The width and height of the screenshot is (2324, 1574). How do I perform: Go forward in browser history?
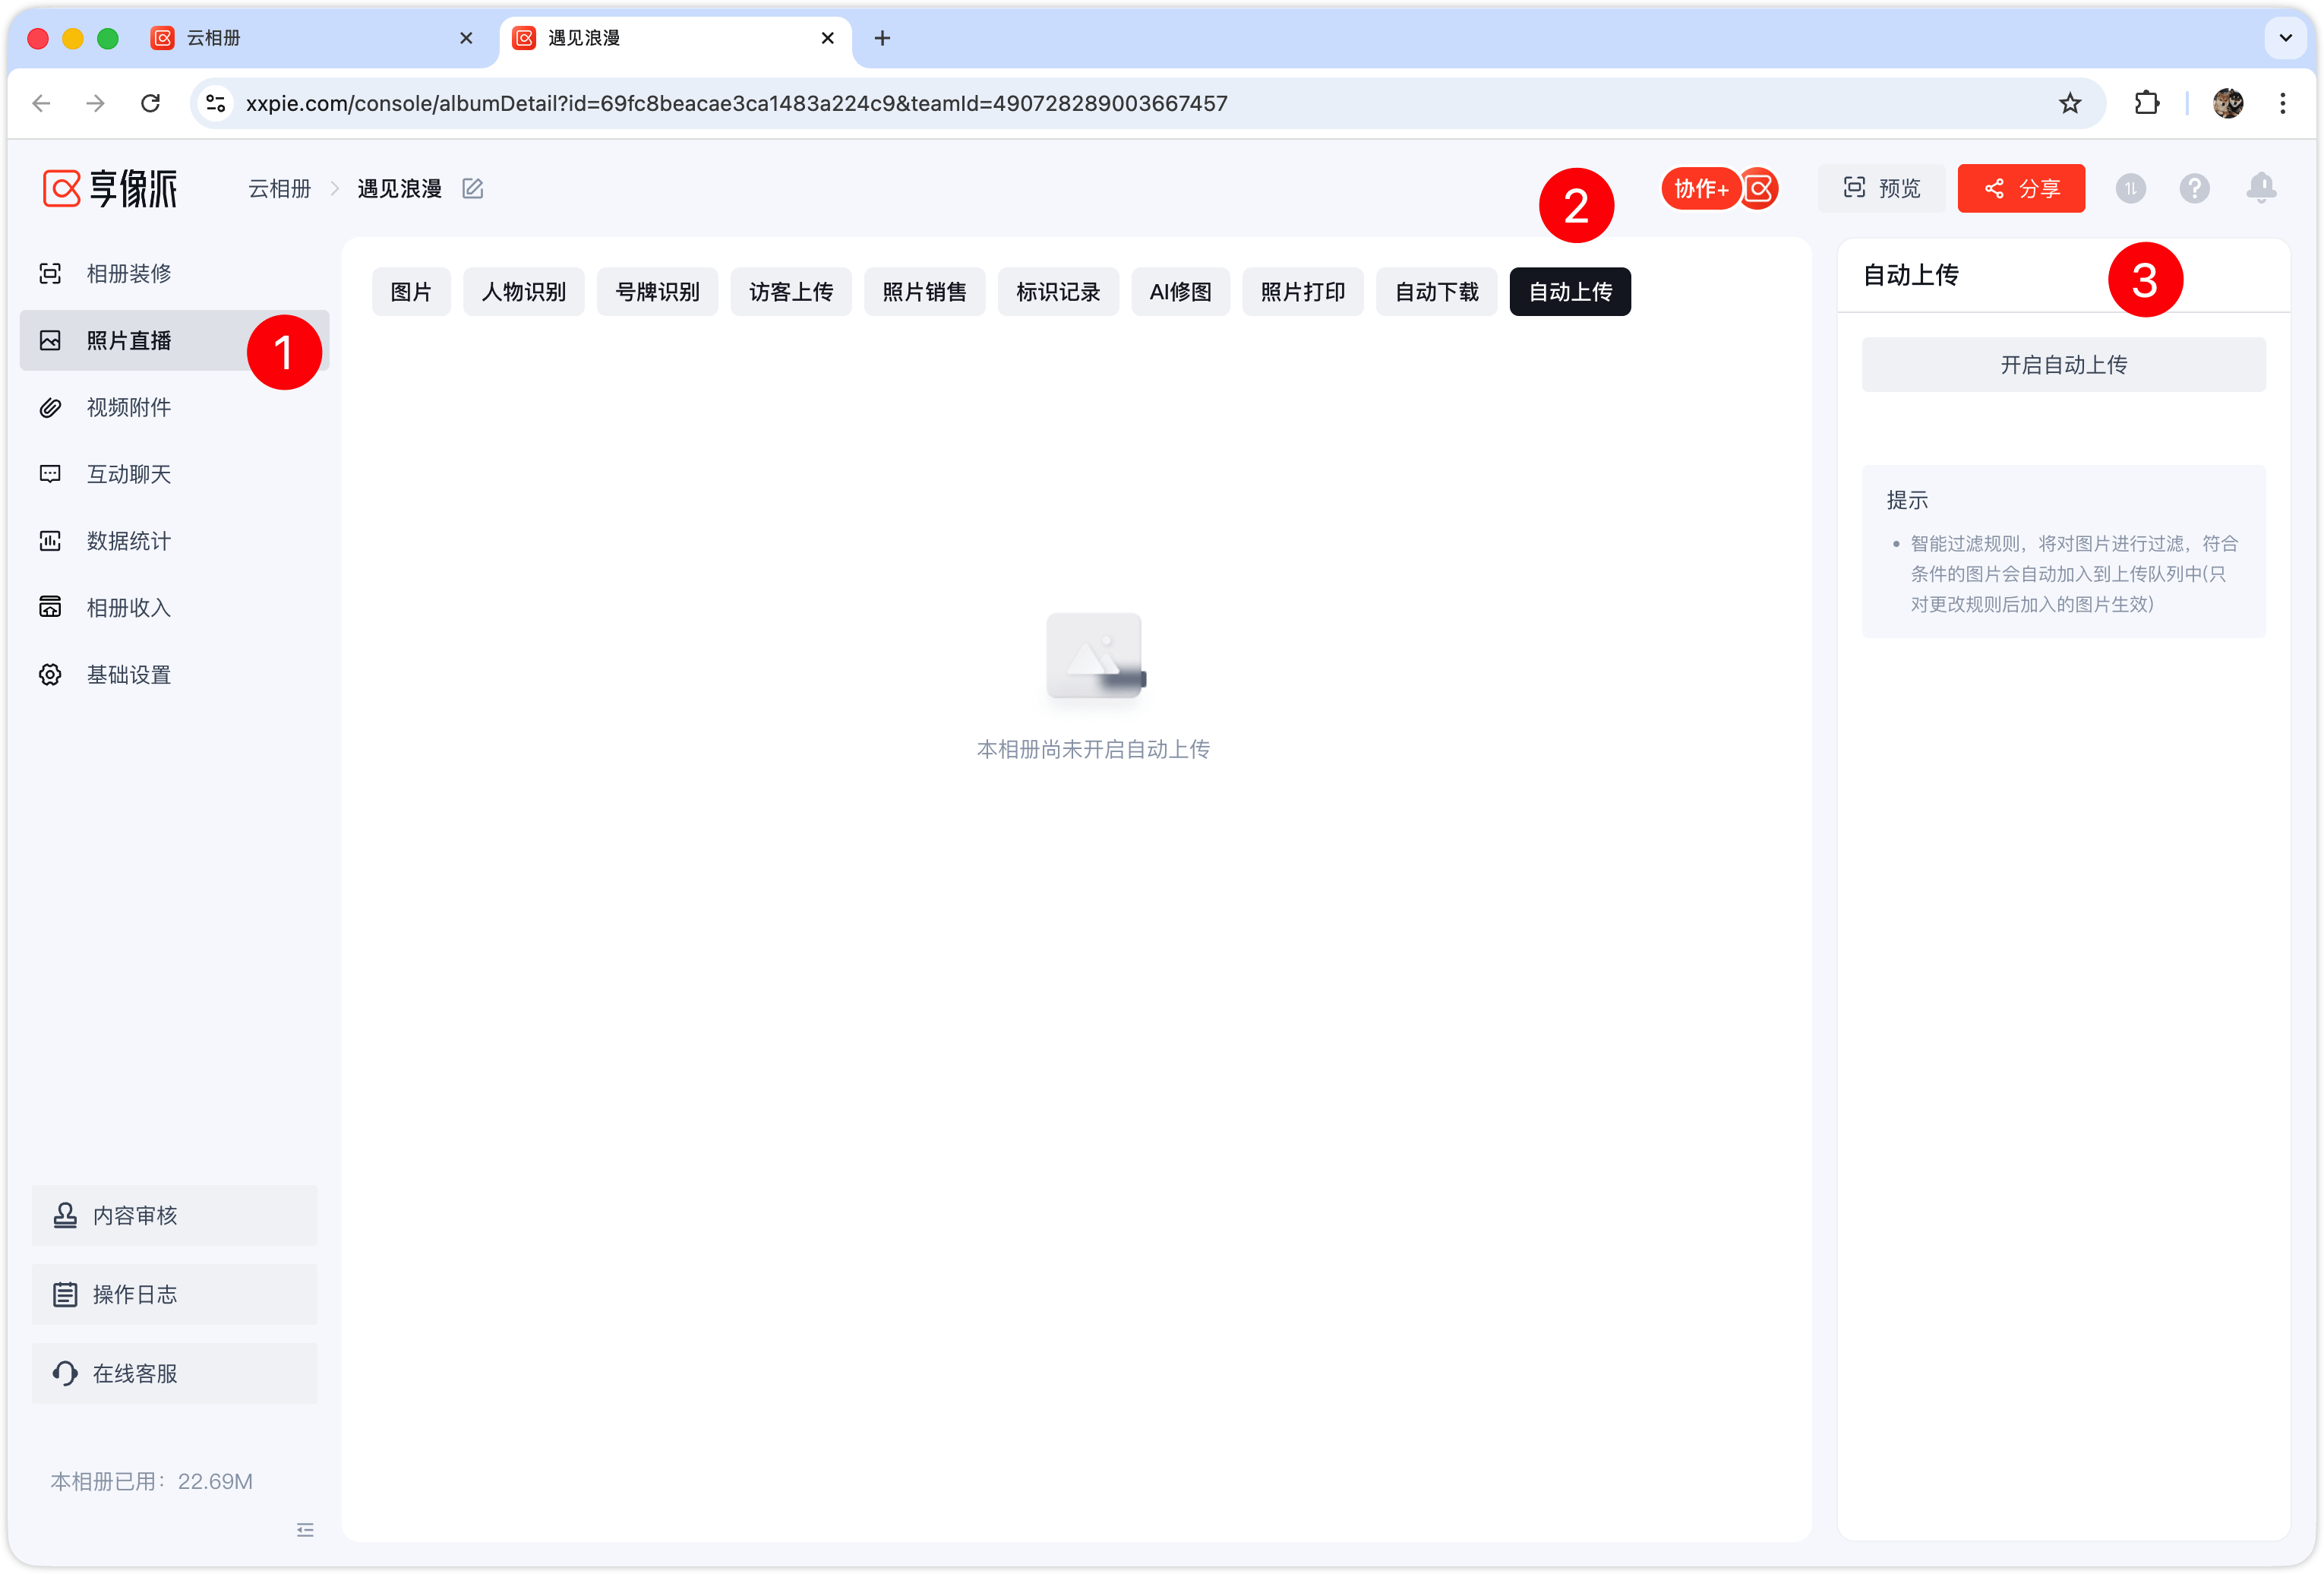click(x=96, y=103)
